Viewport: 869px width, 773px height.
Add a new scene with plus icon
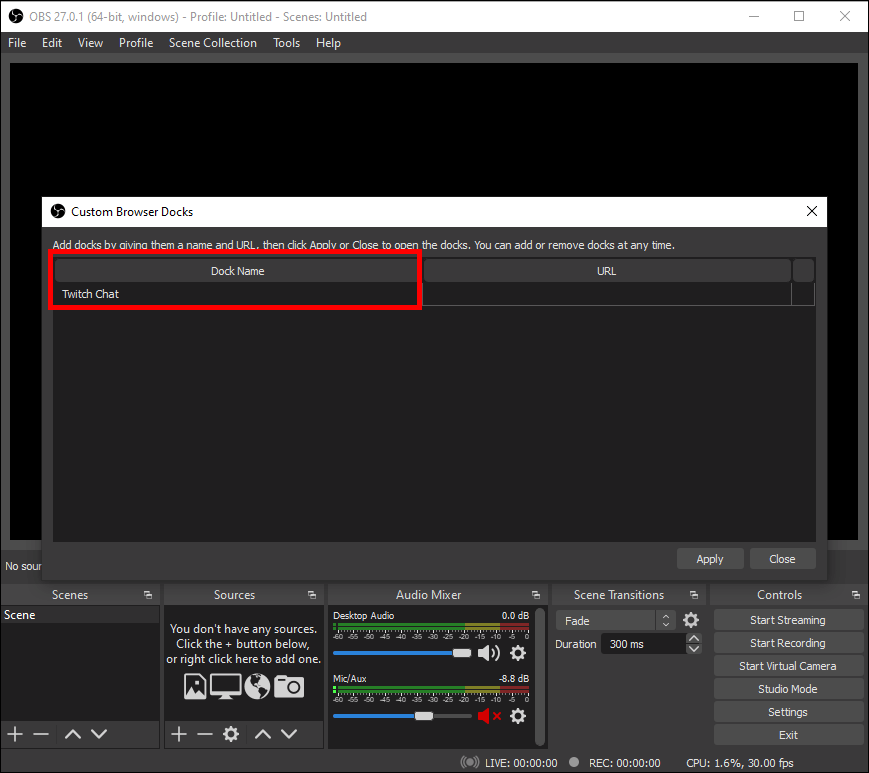pyautogui.click(x=15, y=734)
